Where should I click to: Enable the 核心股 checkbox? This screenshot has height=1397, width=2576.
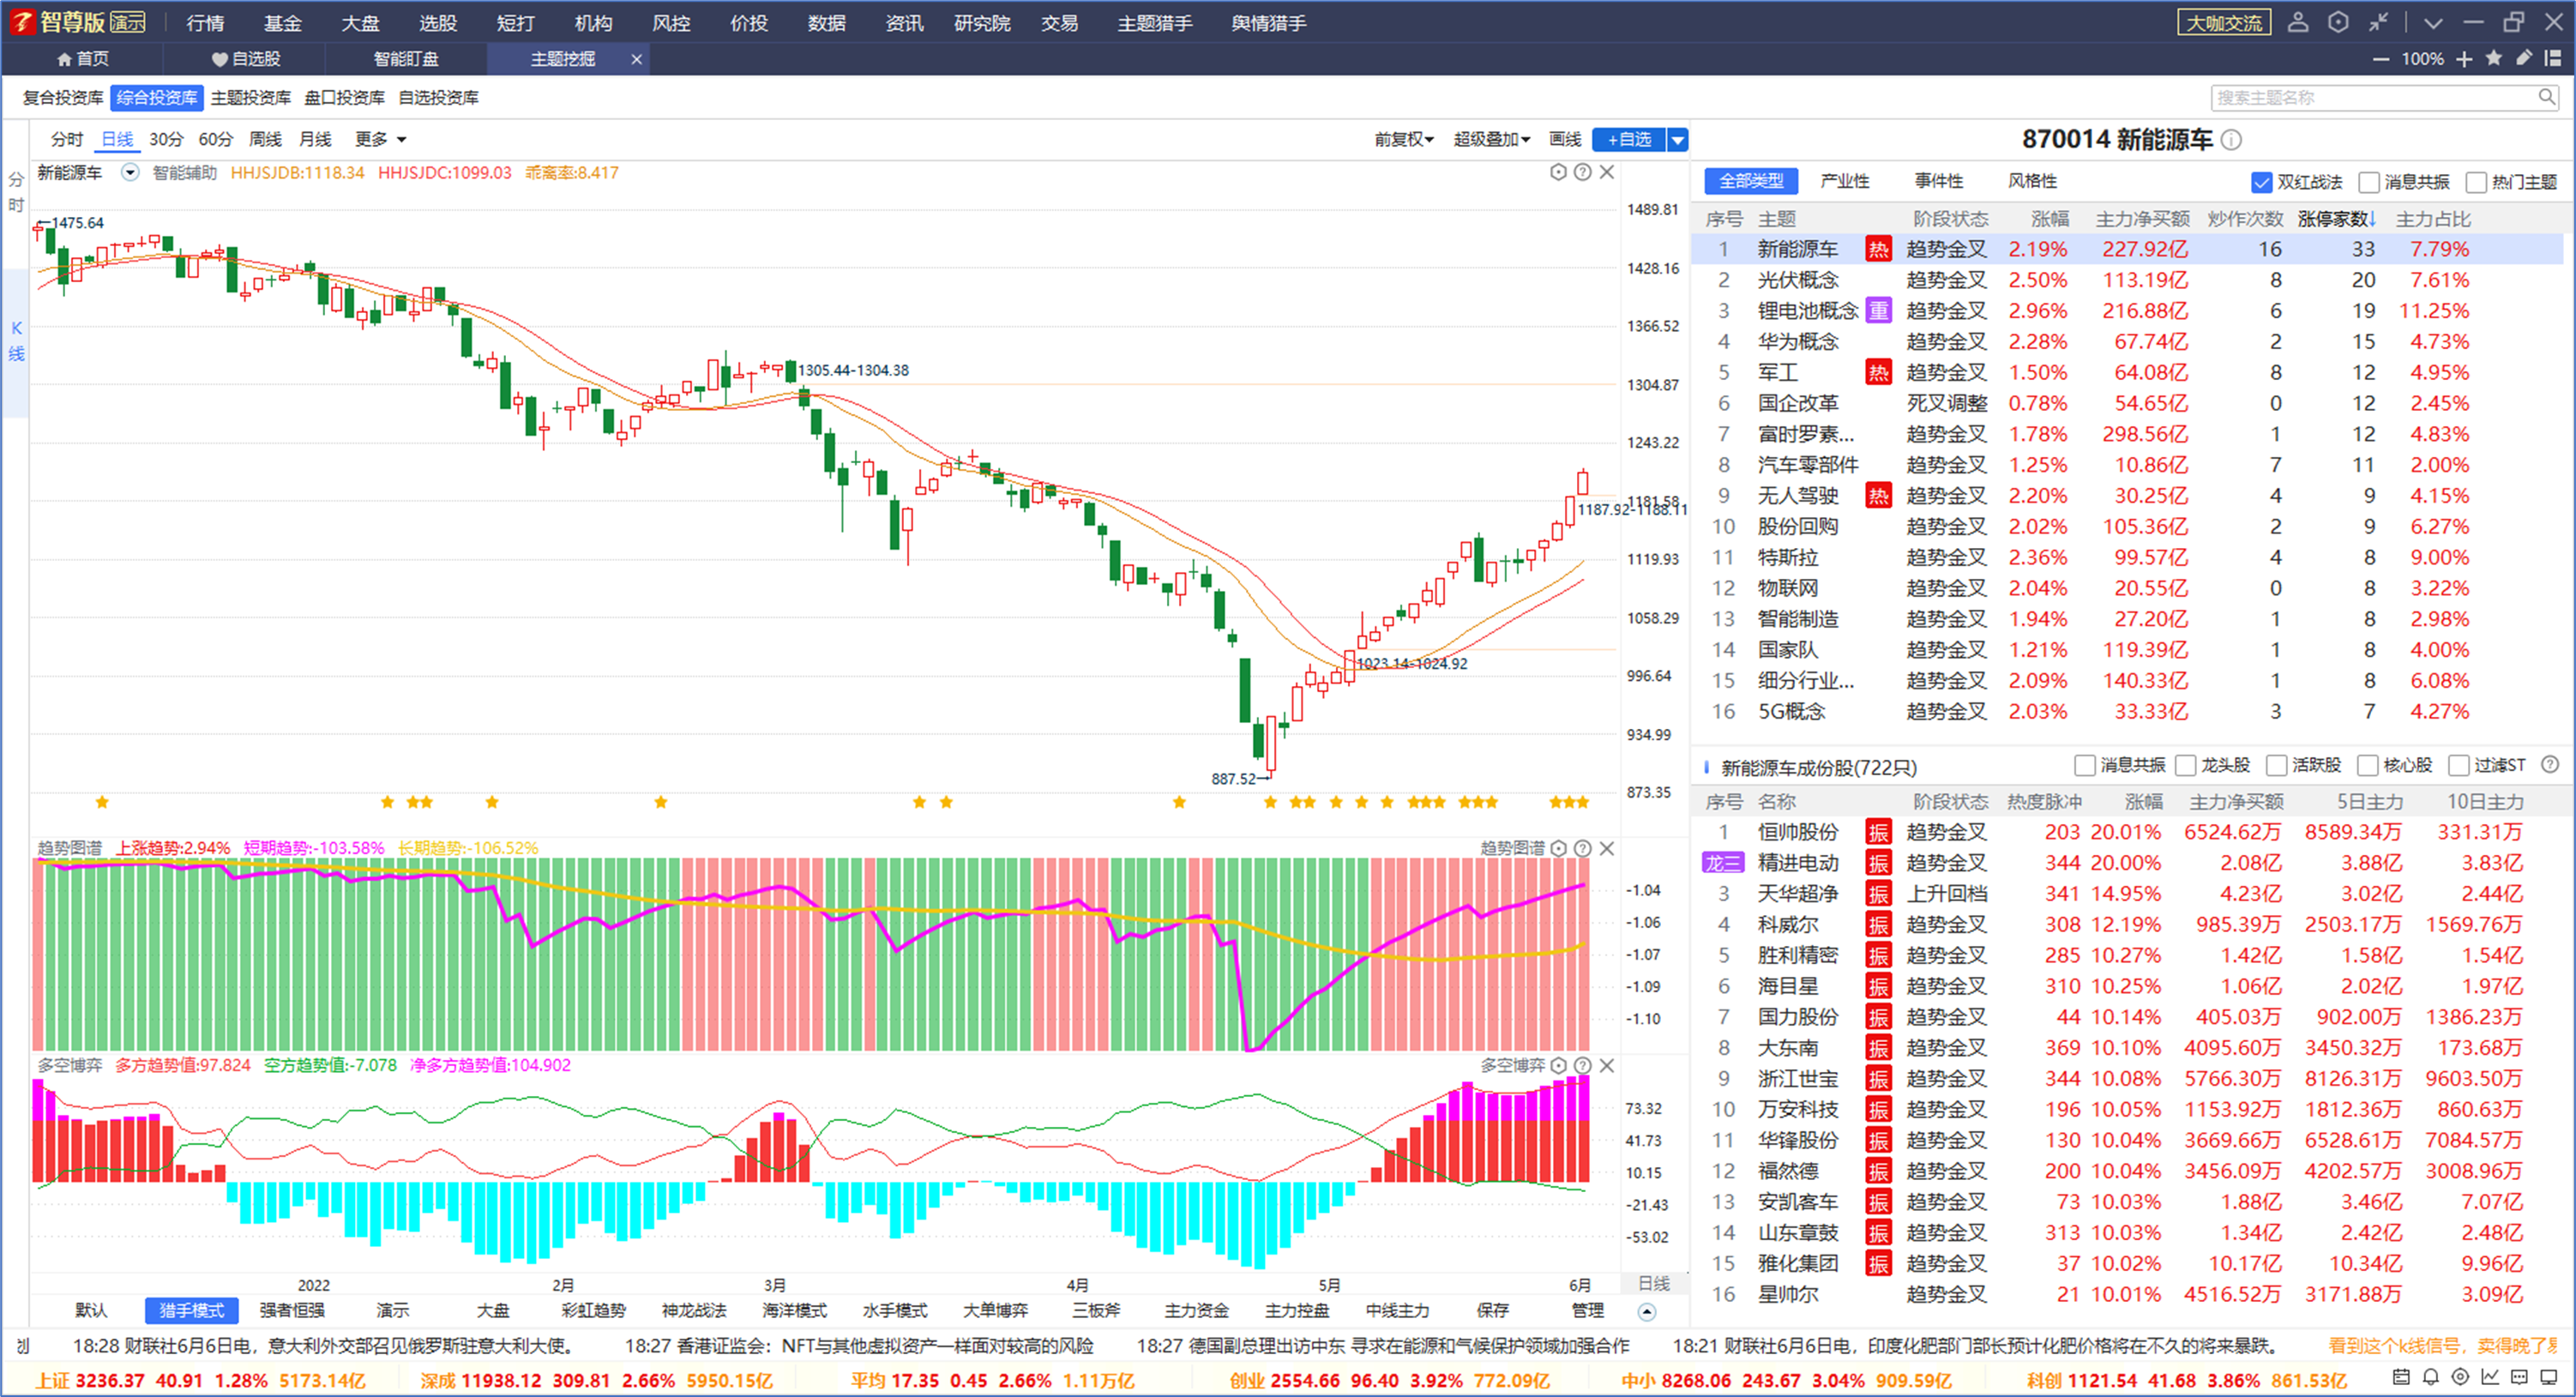pos(2368,766)
